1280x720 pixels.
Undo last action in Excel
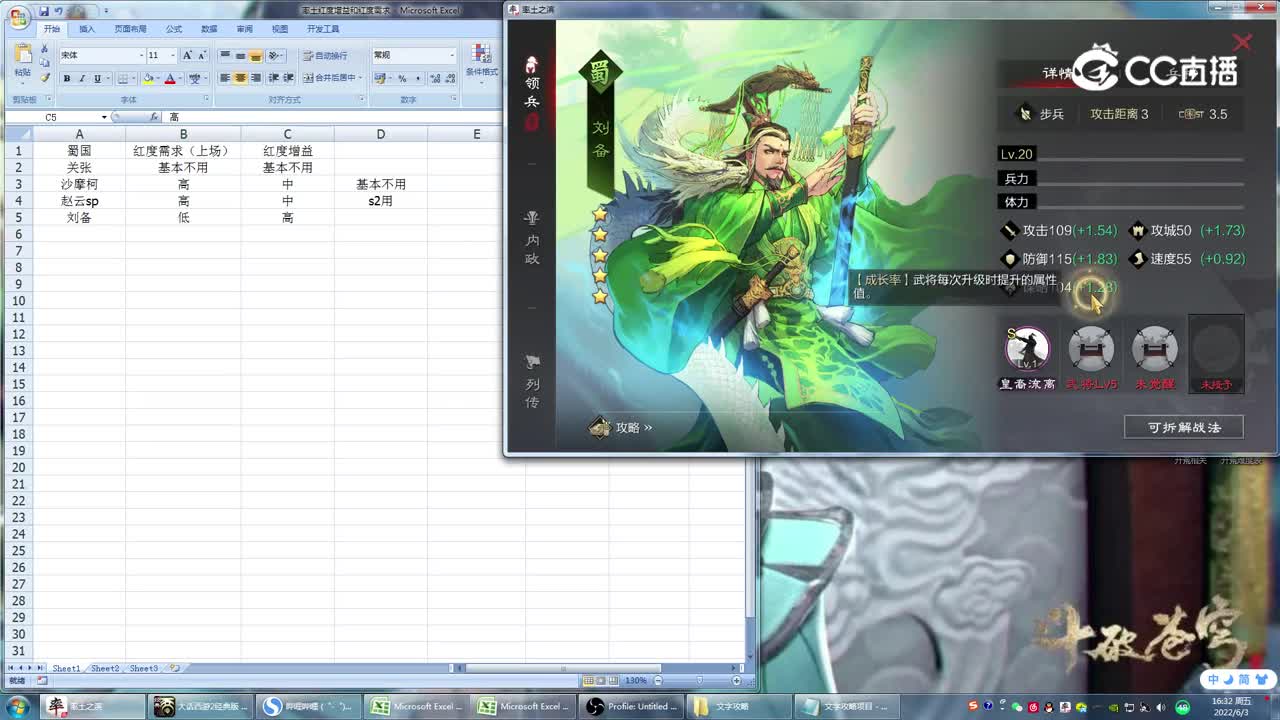[x=60, y=11]
